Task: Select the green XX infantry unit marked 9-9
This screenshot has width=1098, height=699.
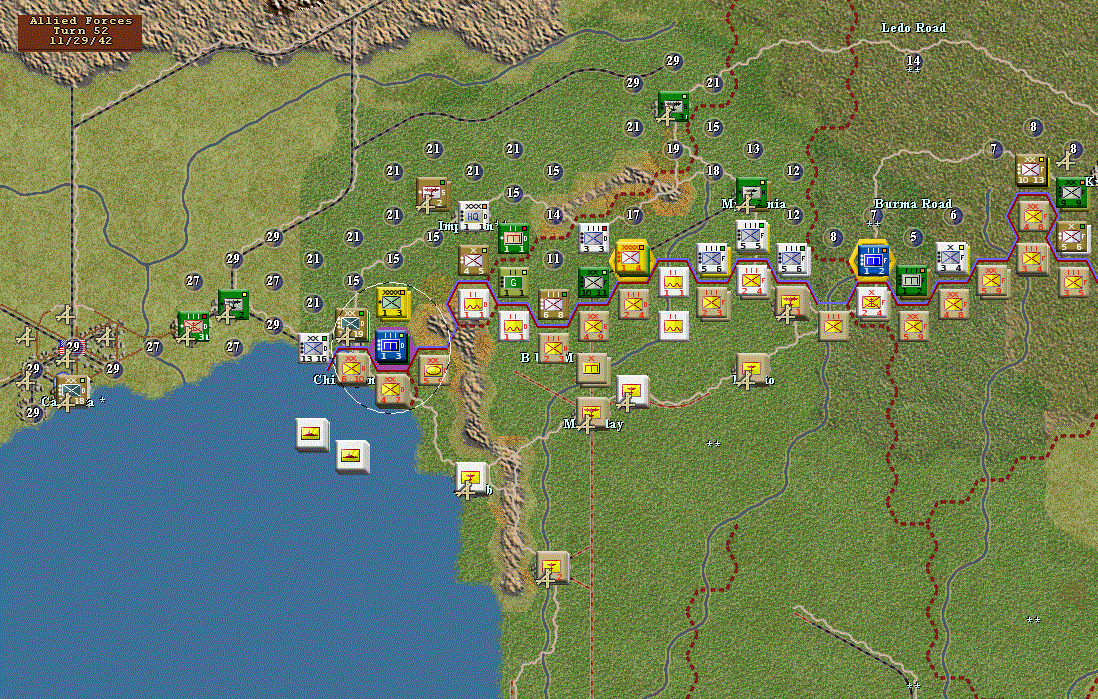Action: pyautogui.click(x=1071, y=193)
